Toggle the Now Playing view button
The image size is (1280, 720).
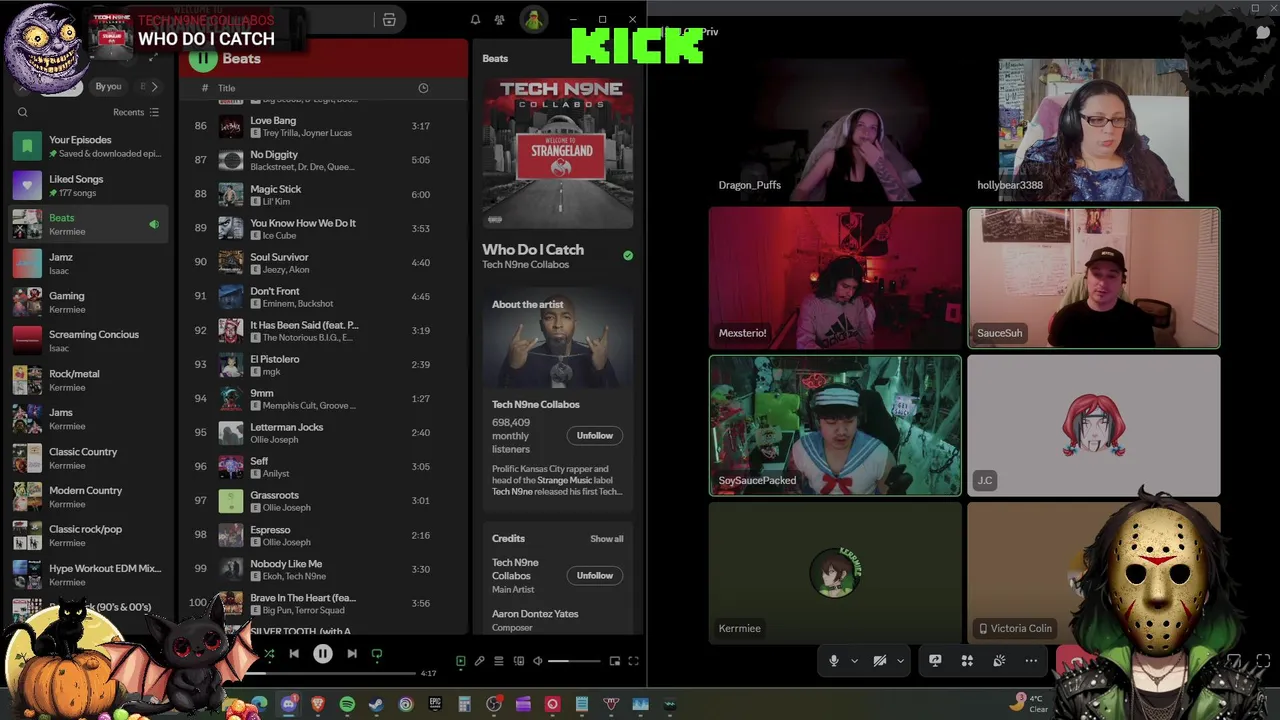[460, 661]
